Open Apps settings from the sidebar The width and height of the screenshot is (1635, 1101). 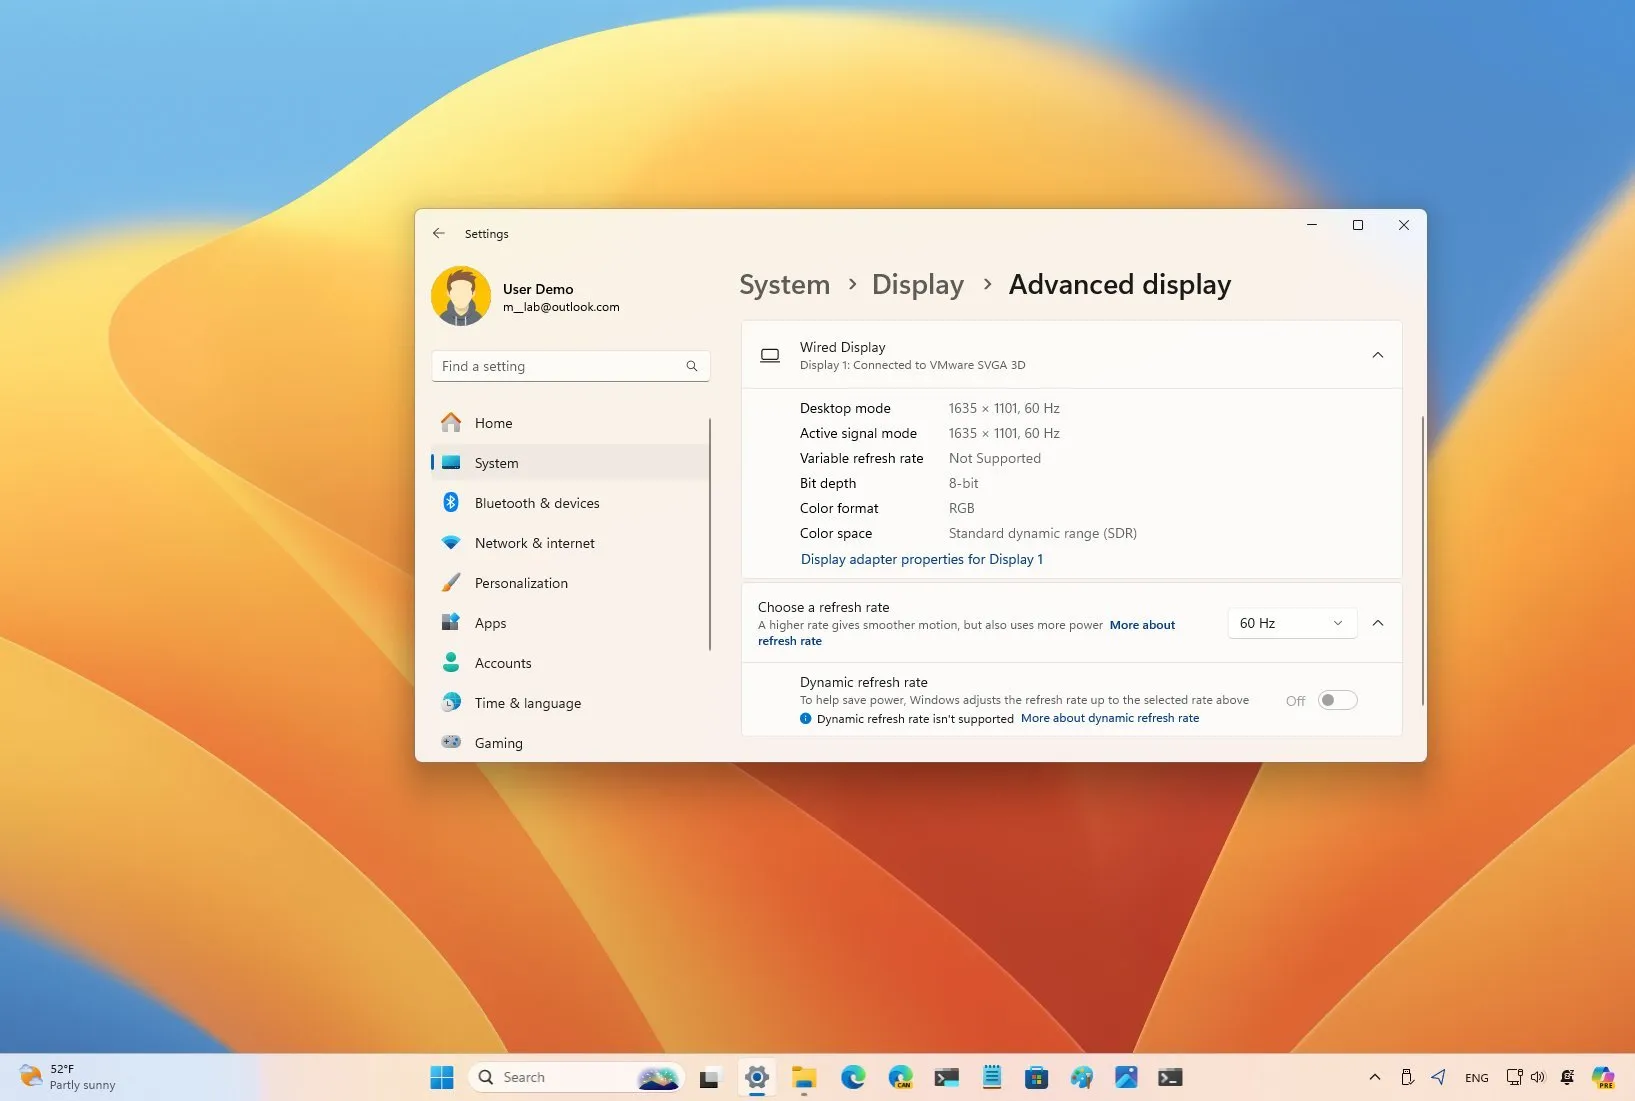pyautogui.click(x=490, y=623)
